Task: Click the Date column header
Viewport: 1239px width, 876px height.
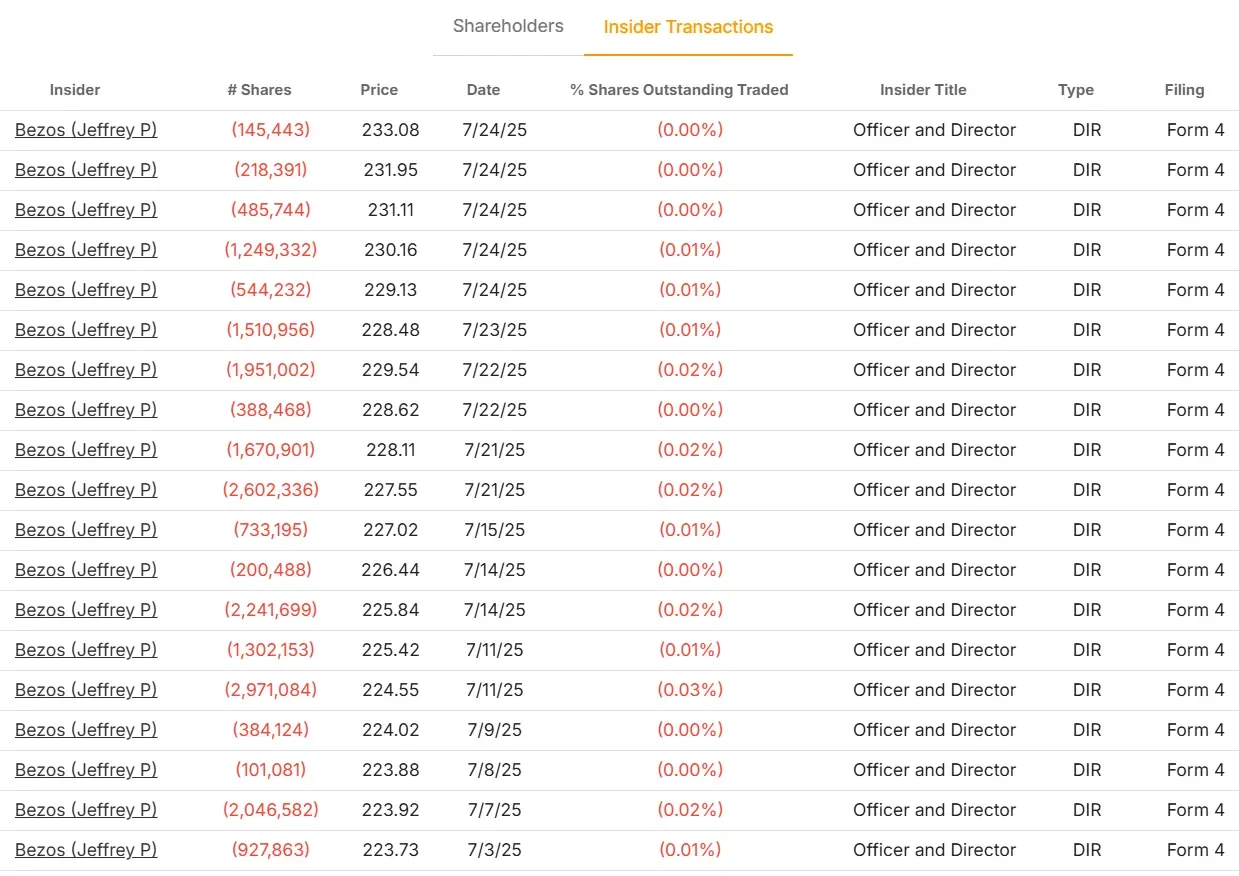Action: point(483,90)
